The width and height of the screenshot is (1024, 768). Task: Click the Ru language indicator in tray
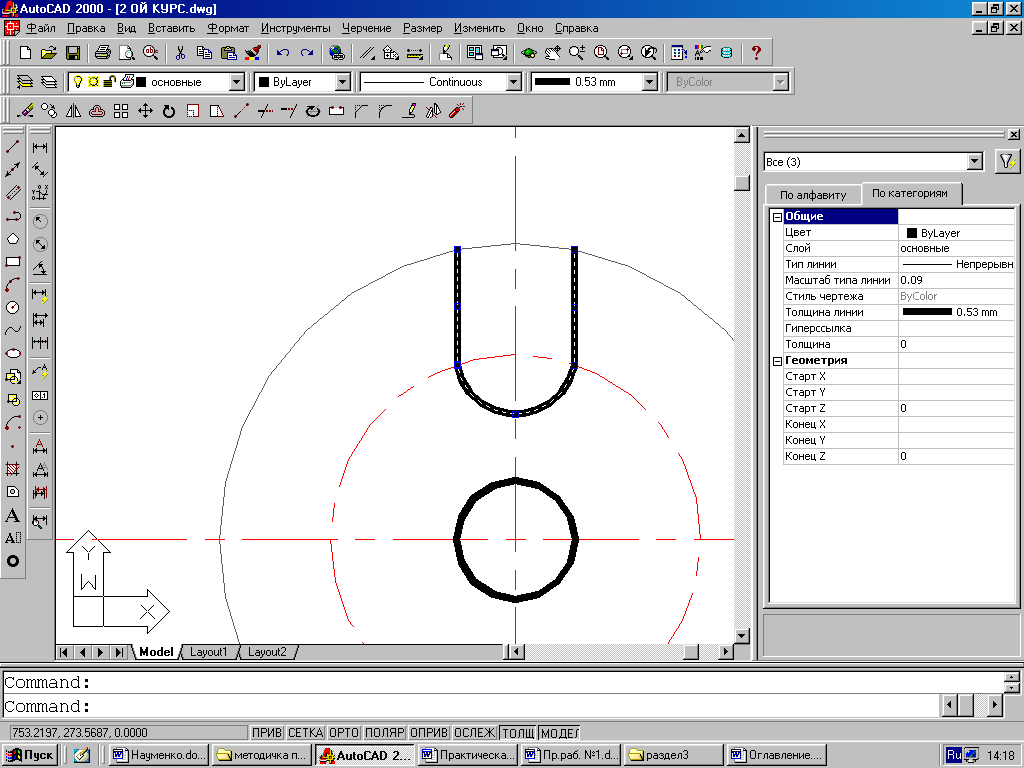[953, 755]
